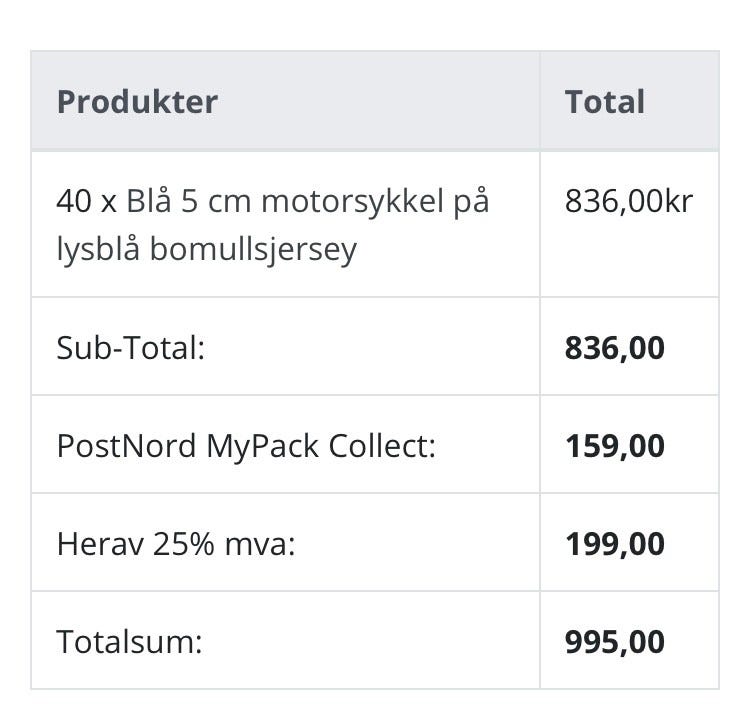Click the product price 836,00kr
This screenshot has width=737, height=710.
pos(628,201)
